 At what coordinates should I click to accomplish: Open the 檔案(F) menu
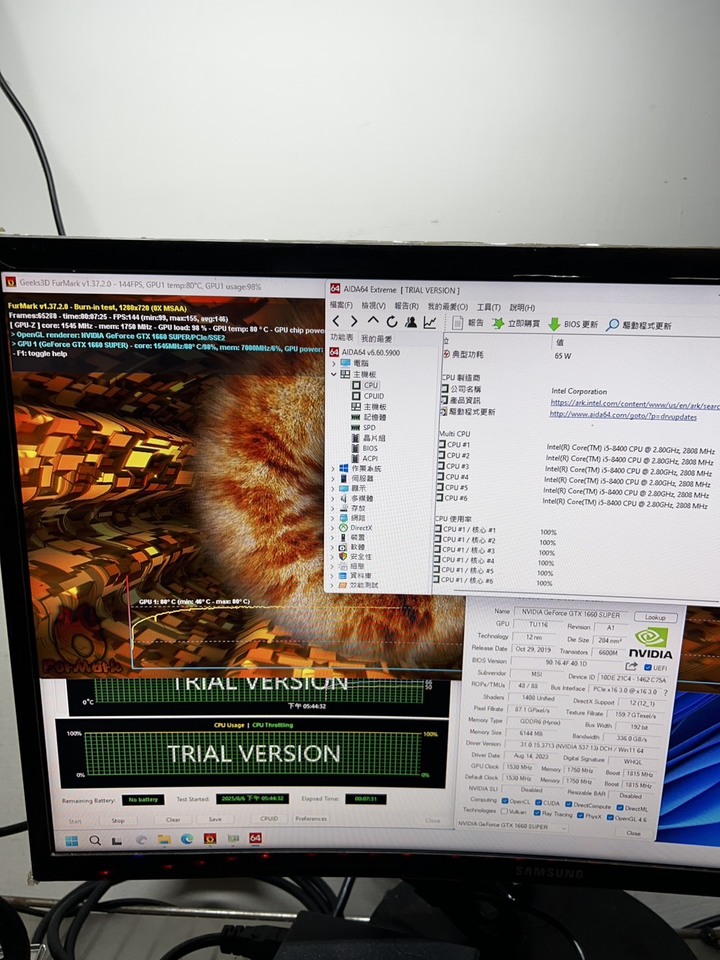[341, 305]
